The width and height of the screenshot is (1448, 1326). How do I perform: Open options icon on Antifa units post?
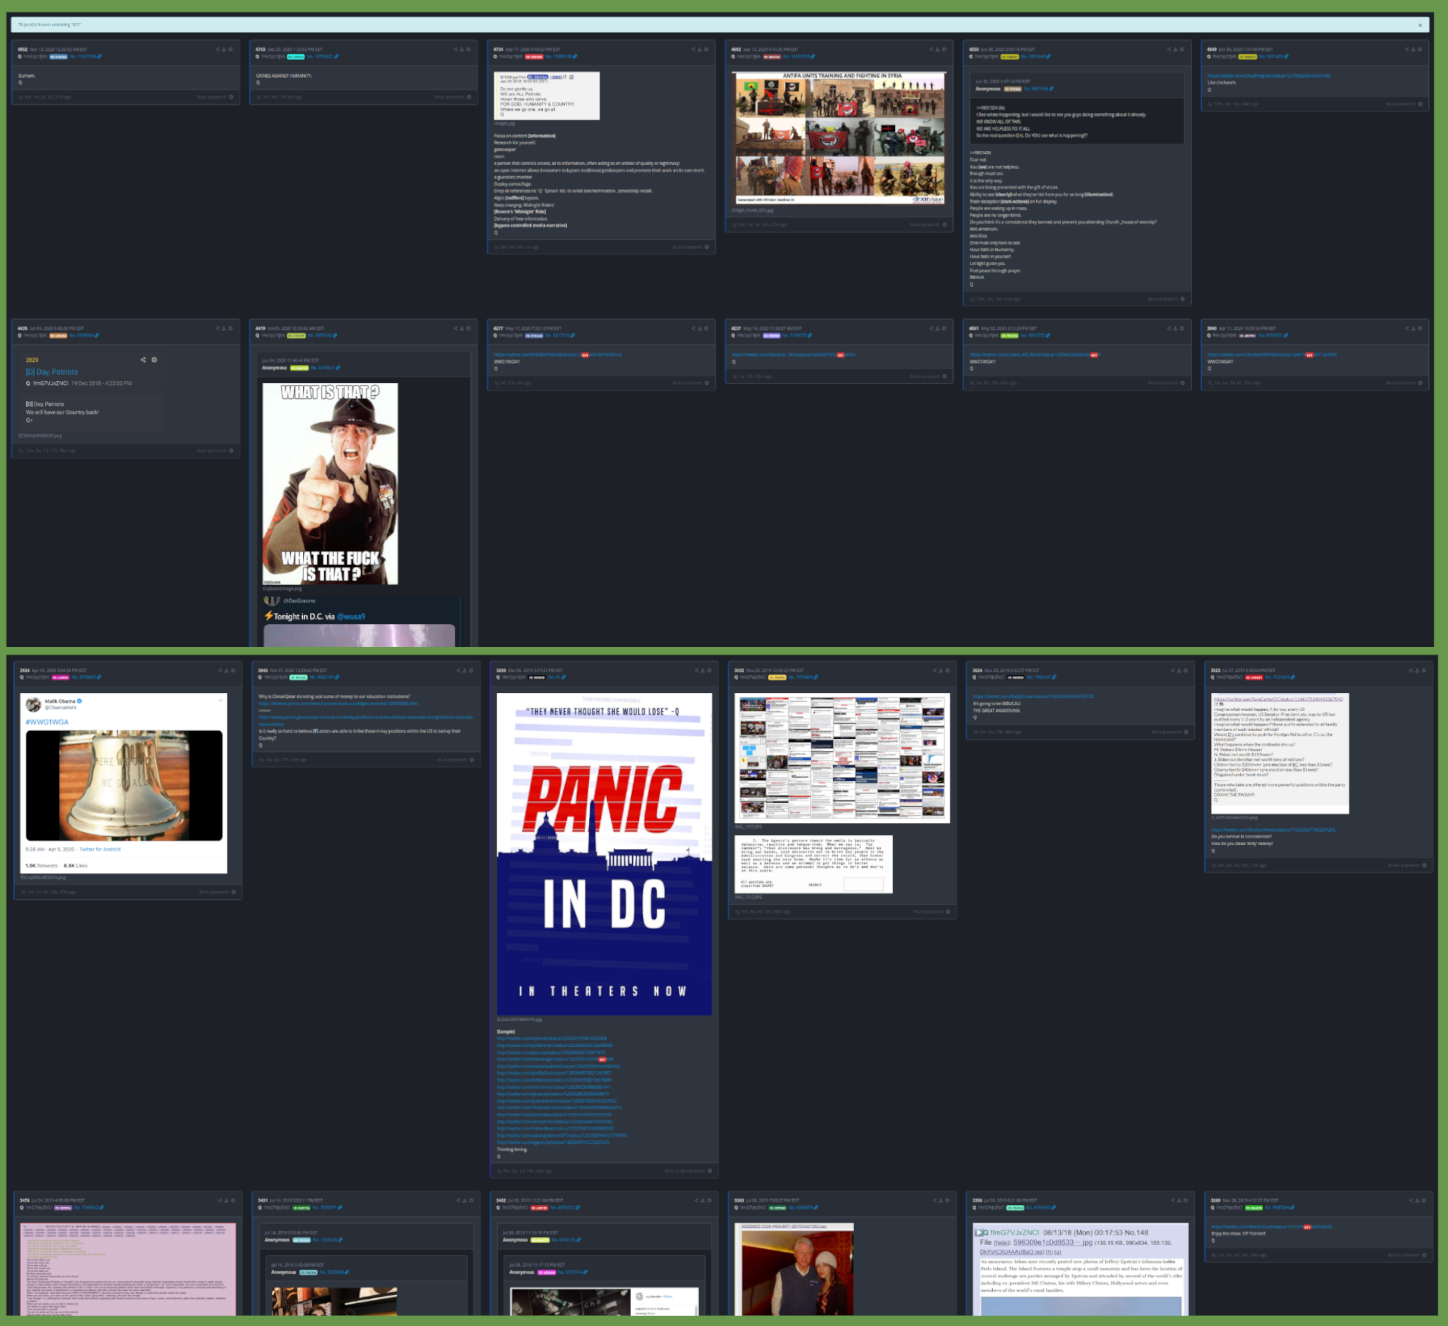pos(944,49)
